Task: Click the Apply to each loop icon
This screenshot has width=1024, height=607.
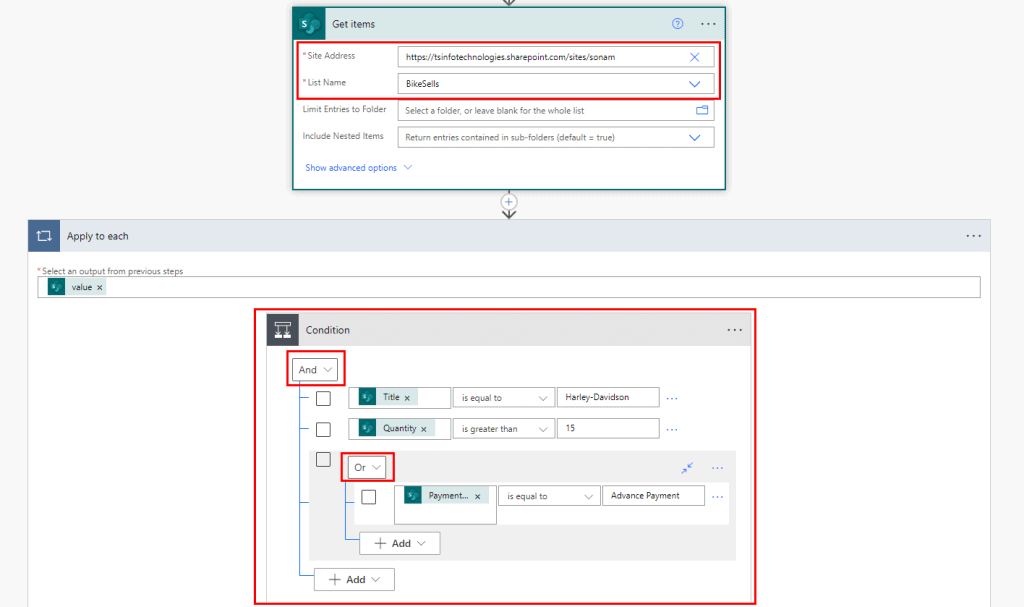Action: (x=44, y=236)
